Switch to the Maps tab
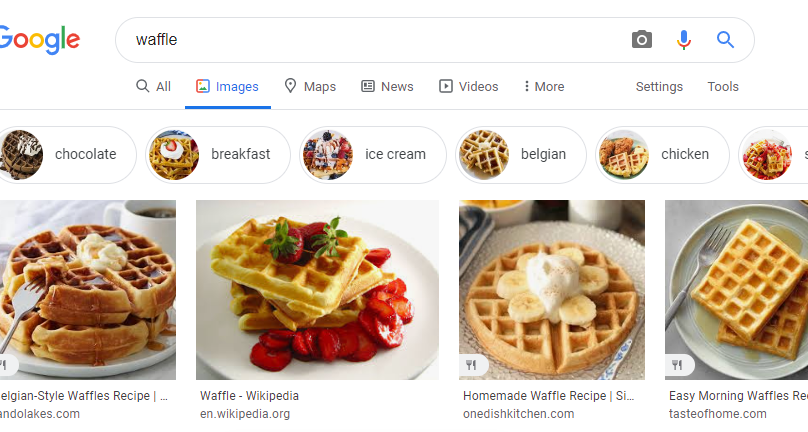The image size is (808, 432). [x=310, y=87]
